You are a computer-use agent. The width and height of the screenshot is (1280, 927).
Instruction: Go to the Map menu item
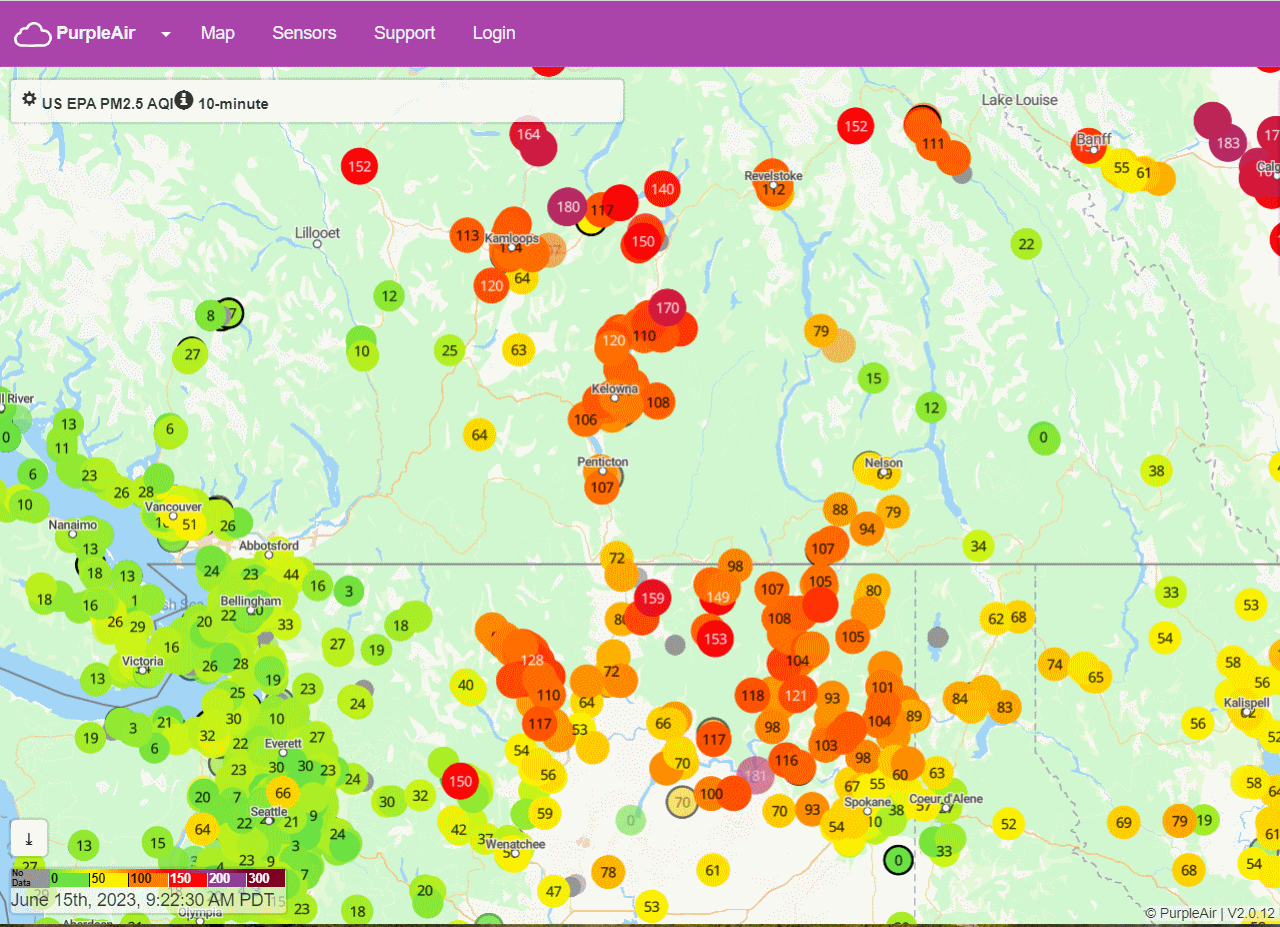pos(217,33)
